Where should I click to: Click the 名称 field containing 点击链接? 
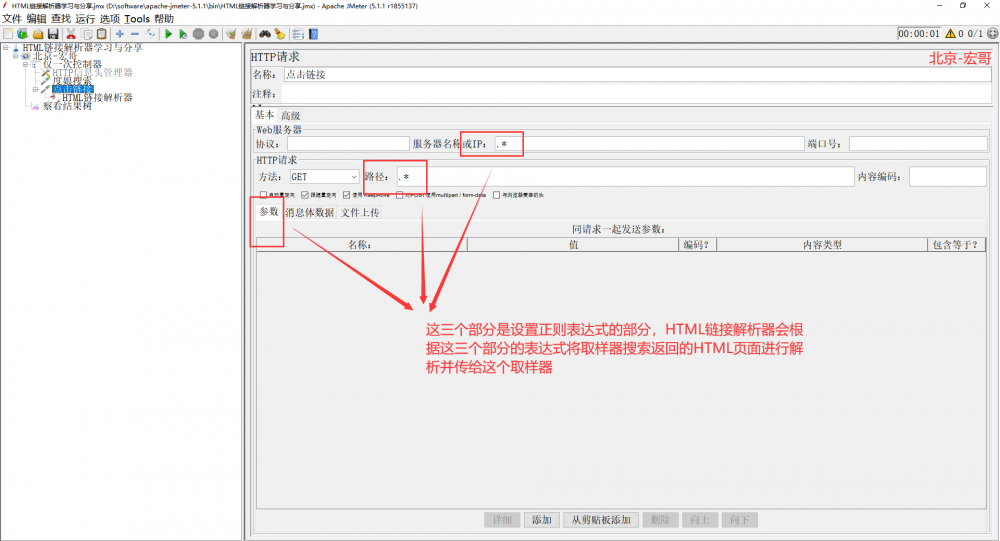pos(637,75)
